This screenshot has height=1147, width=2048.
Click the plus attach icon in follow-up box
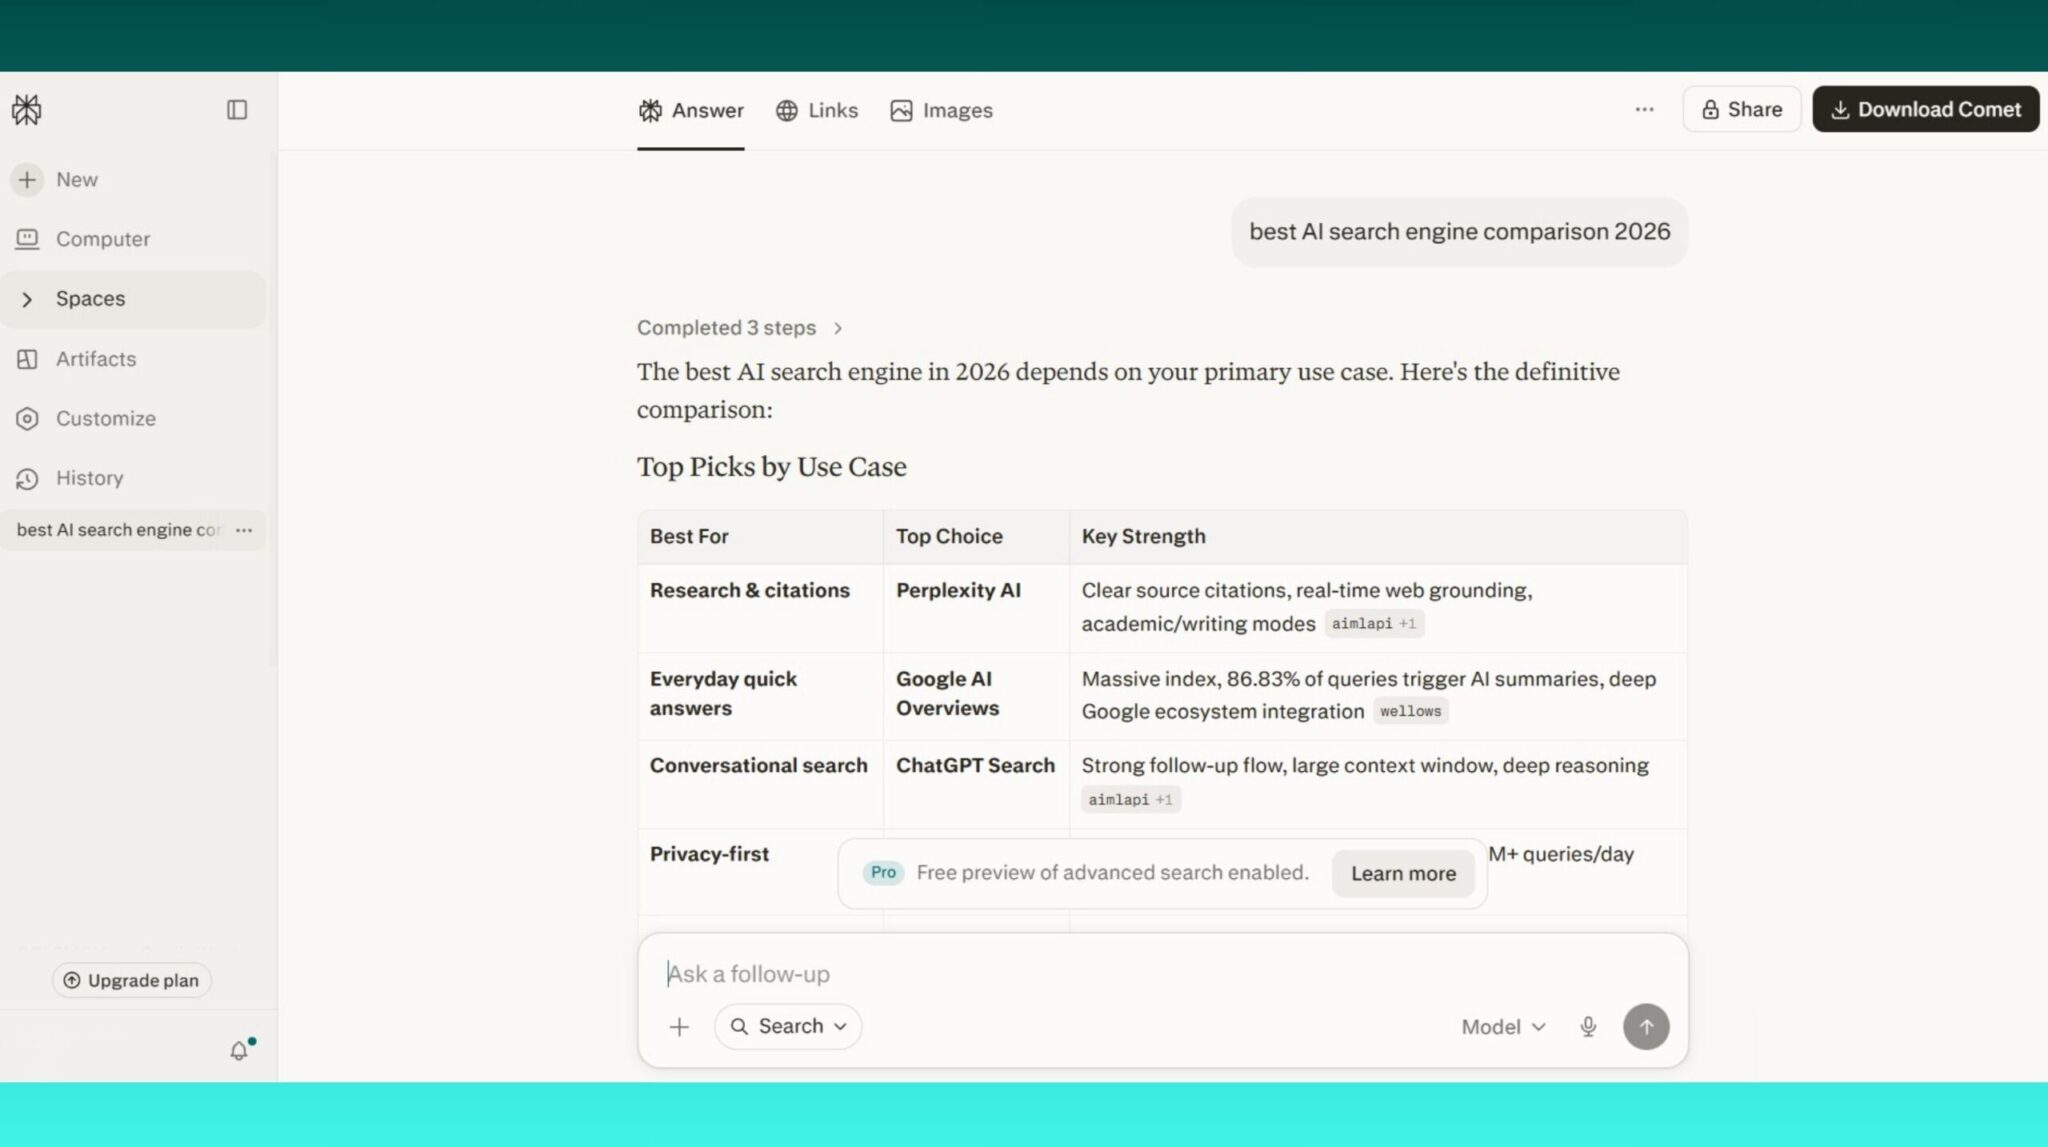click(679, 1027)
